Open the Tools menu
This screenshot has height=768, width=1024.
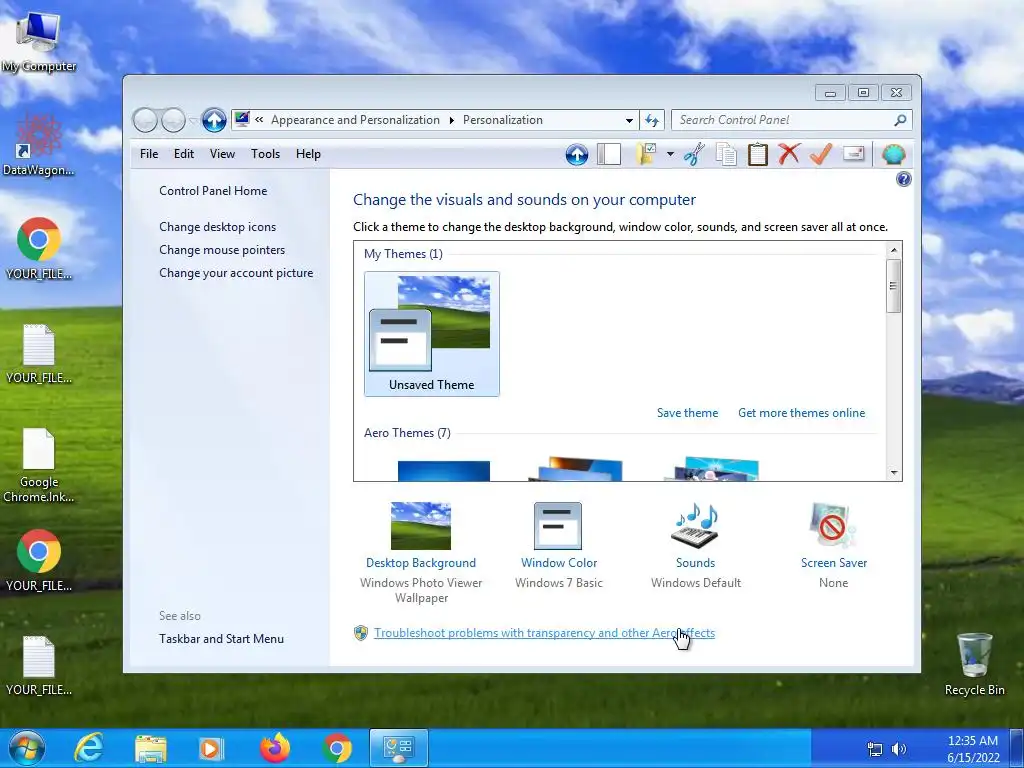pyautogui.click(x=265, y=154)
